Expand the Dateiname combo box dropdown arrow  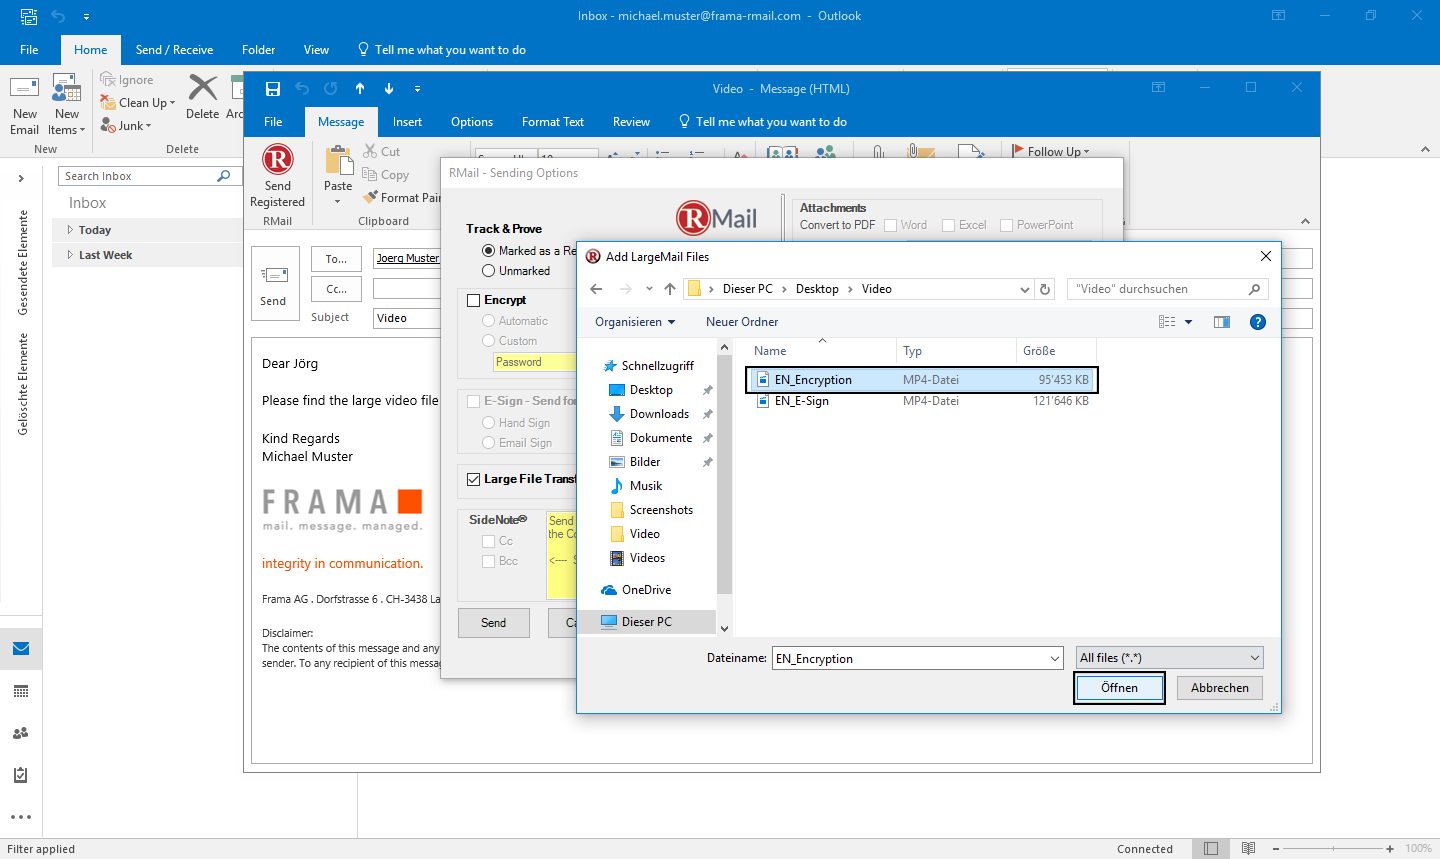pyautogui.click(x=1055, y=658)
